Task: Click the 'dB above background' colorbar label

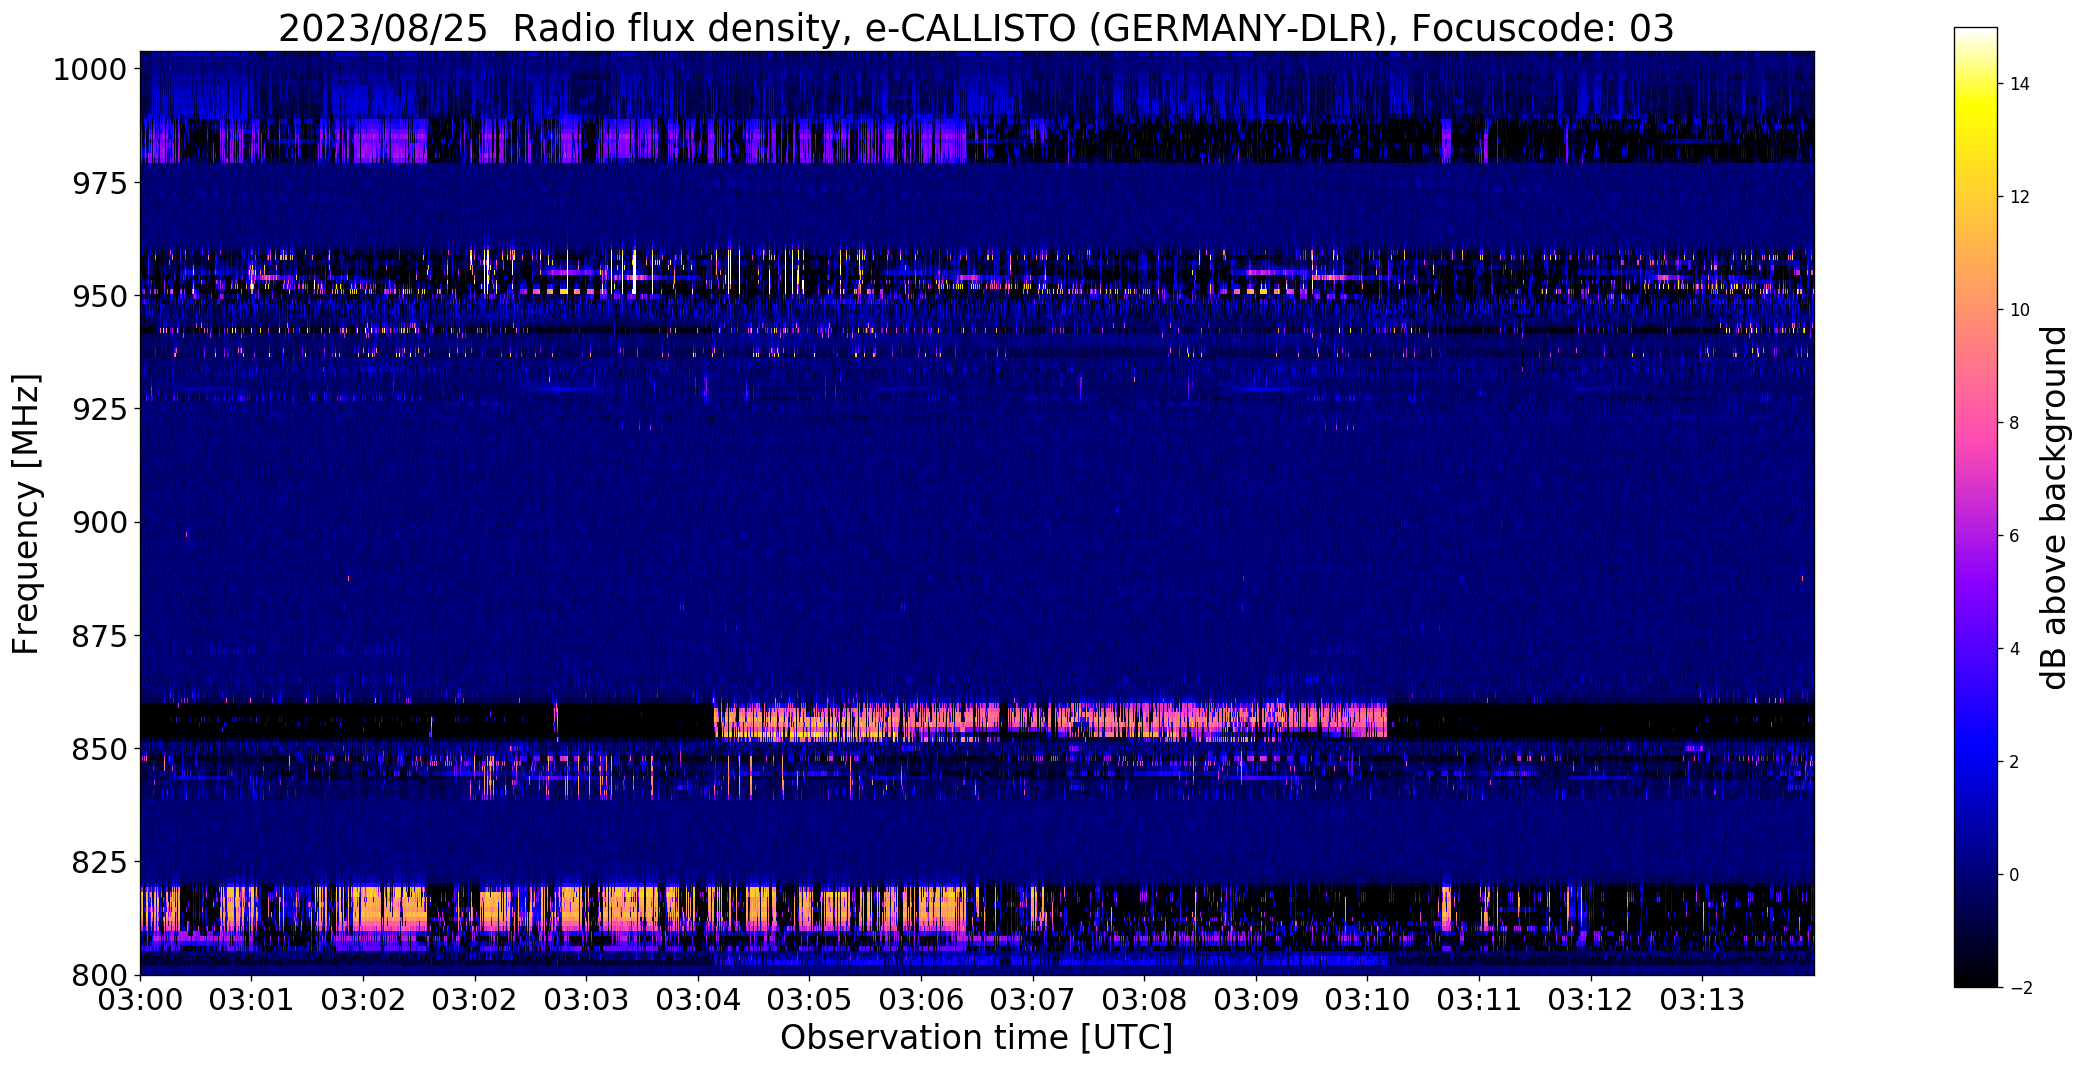Action: tap(2053, 507)
